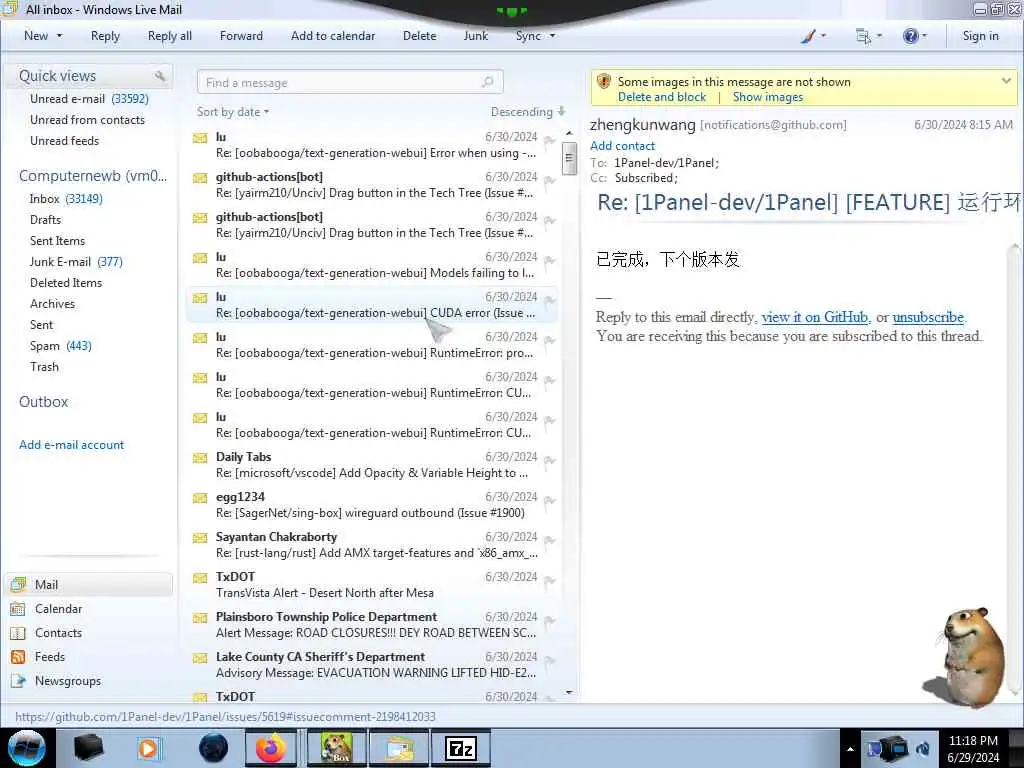Click the Delete and block link
The width and height of the screenshot is (1024, 768).
662,97
